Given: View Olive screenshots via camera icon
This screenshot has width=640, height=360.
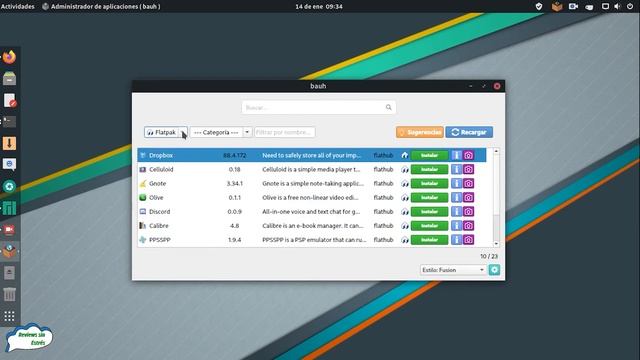Looking at the screenshot, I should [469, 198].
